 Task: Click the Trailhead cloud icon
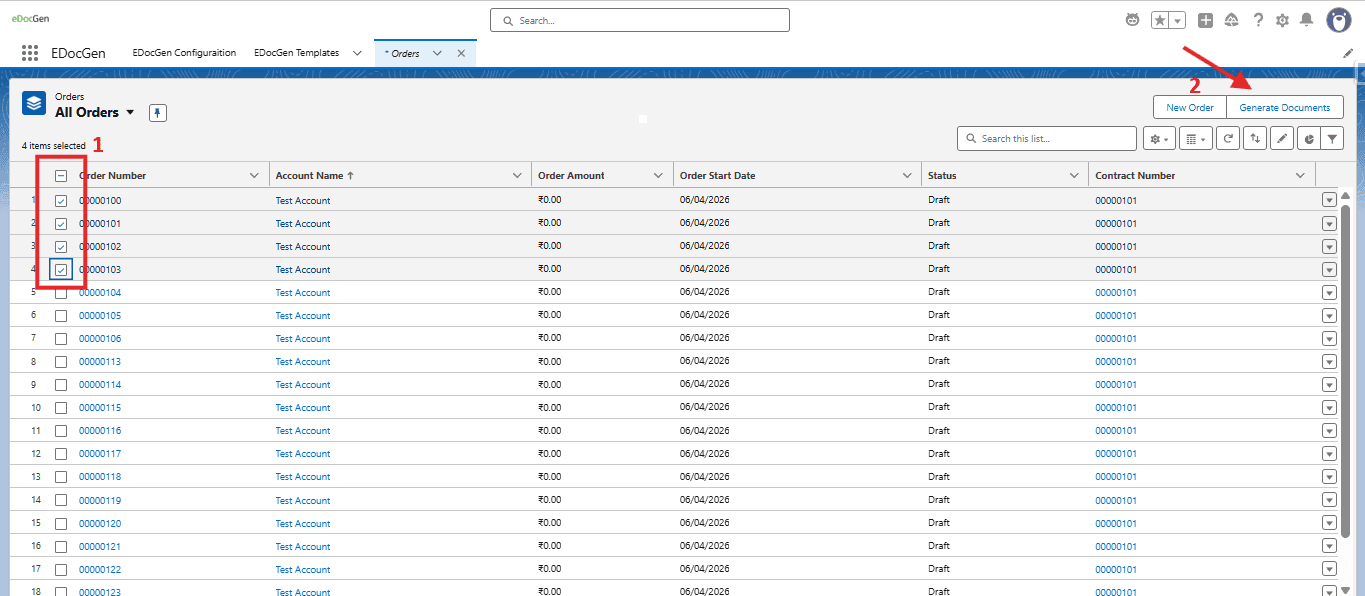point(1232,20)
